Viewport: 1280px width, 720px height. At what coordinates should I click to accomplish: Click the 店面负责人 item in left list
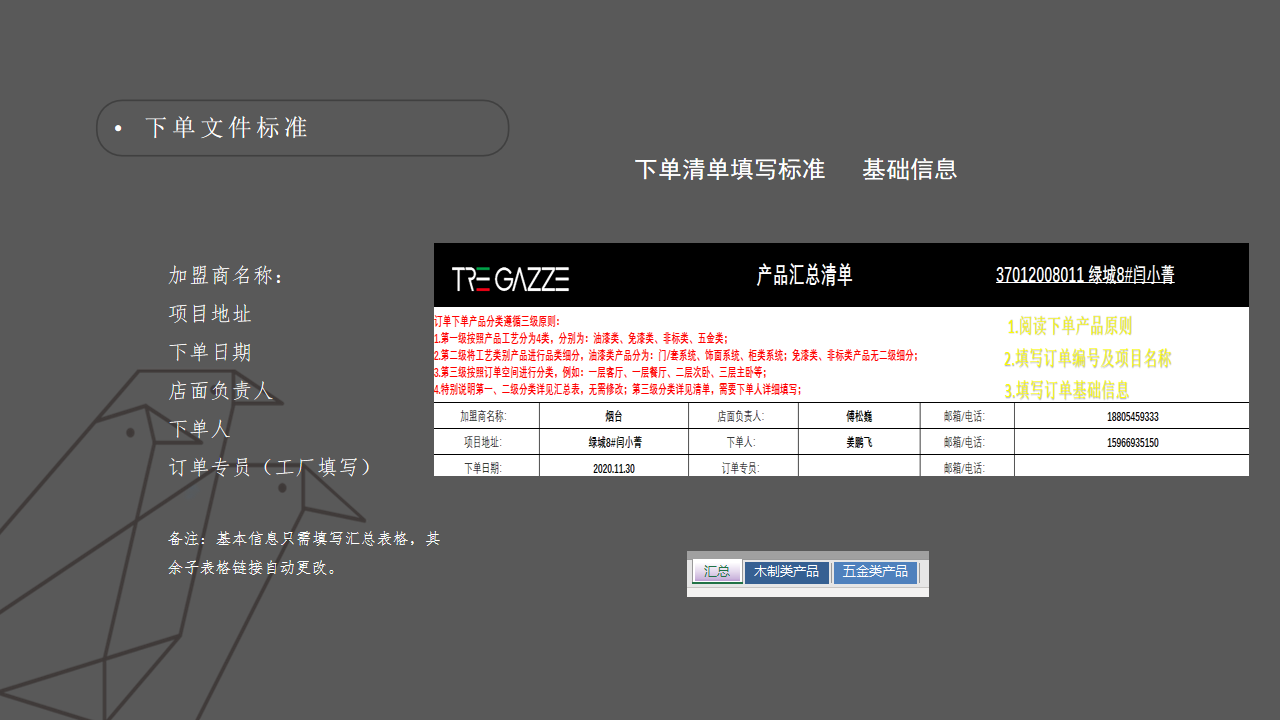pos(221,390)
